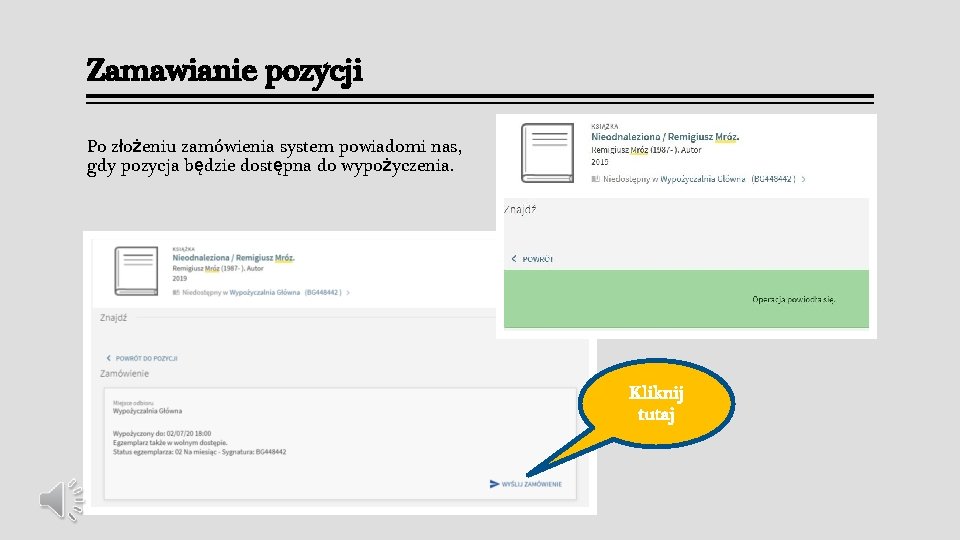Viewport: 960px width, 540px height.
Task: Expand availability chevron in confirmation panel
Action: 803,179
